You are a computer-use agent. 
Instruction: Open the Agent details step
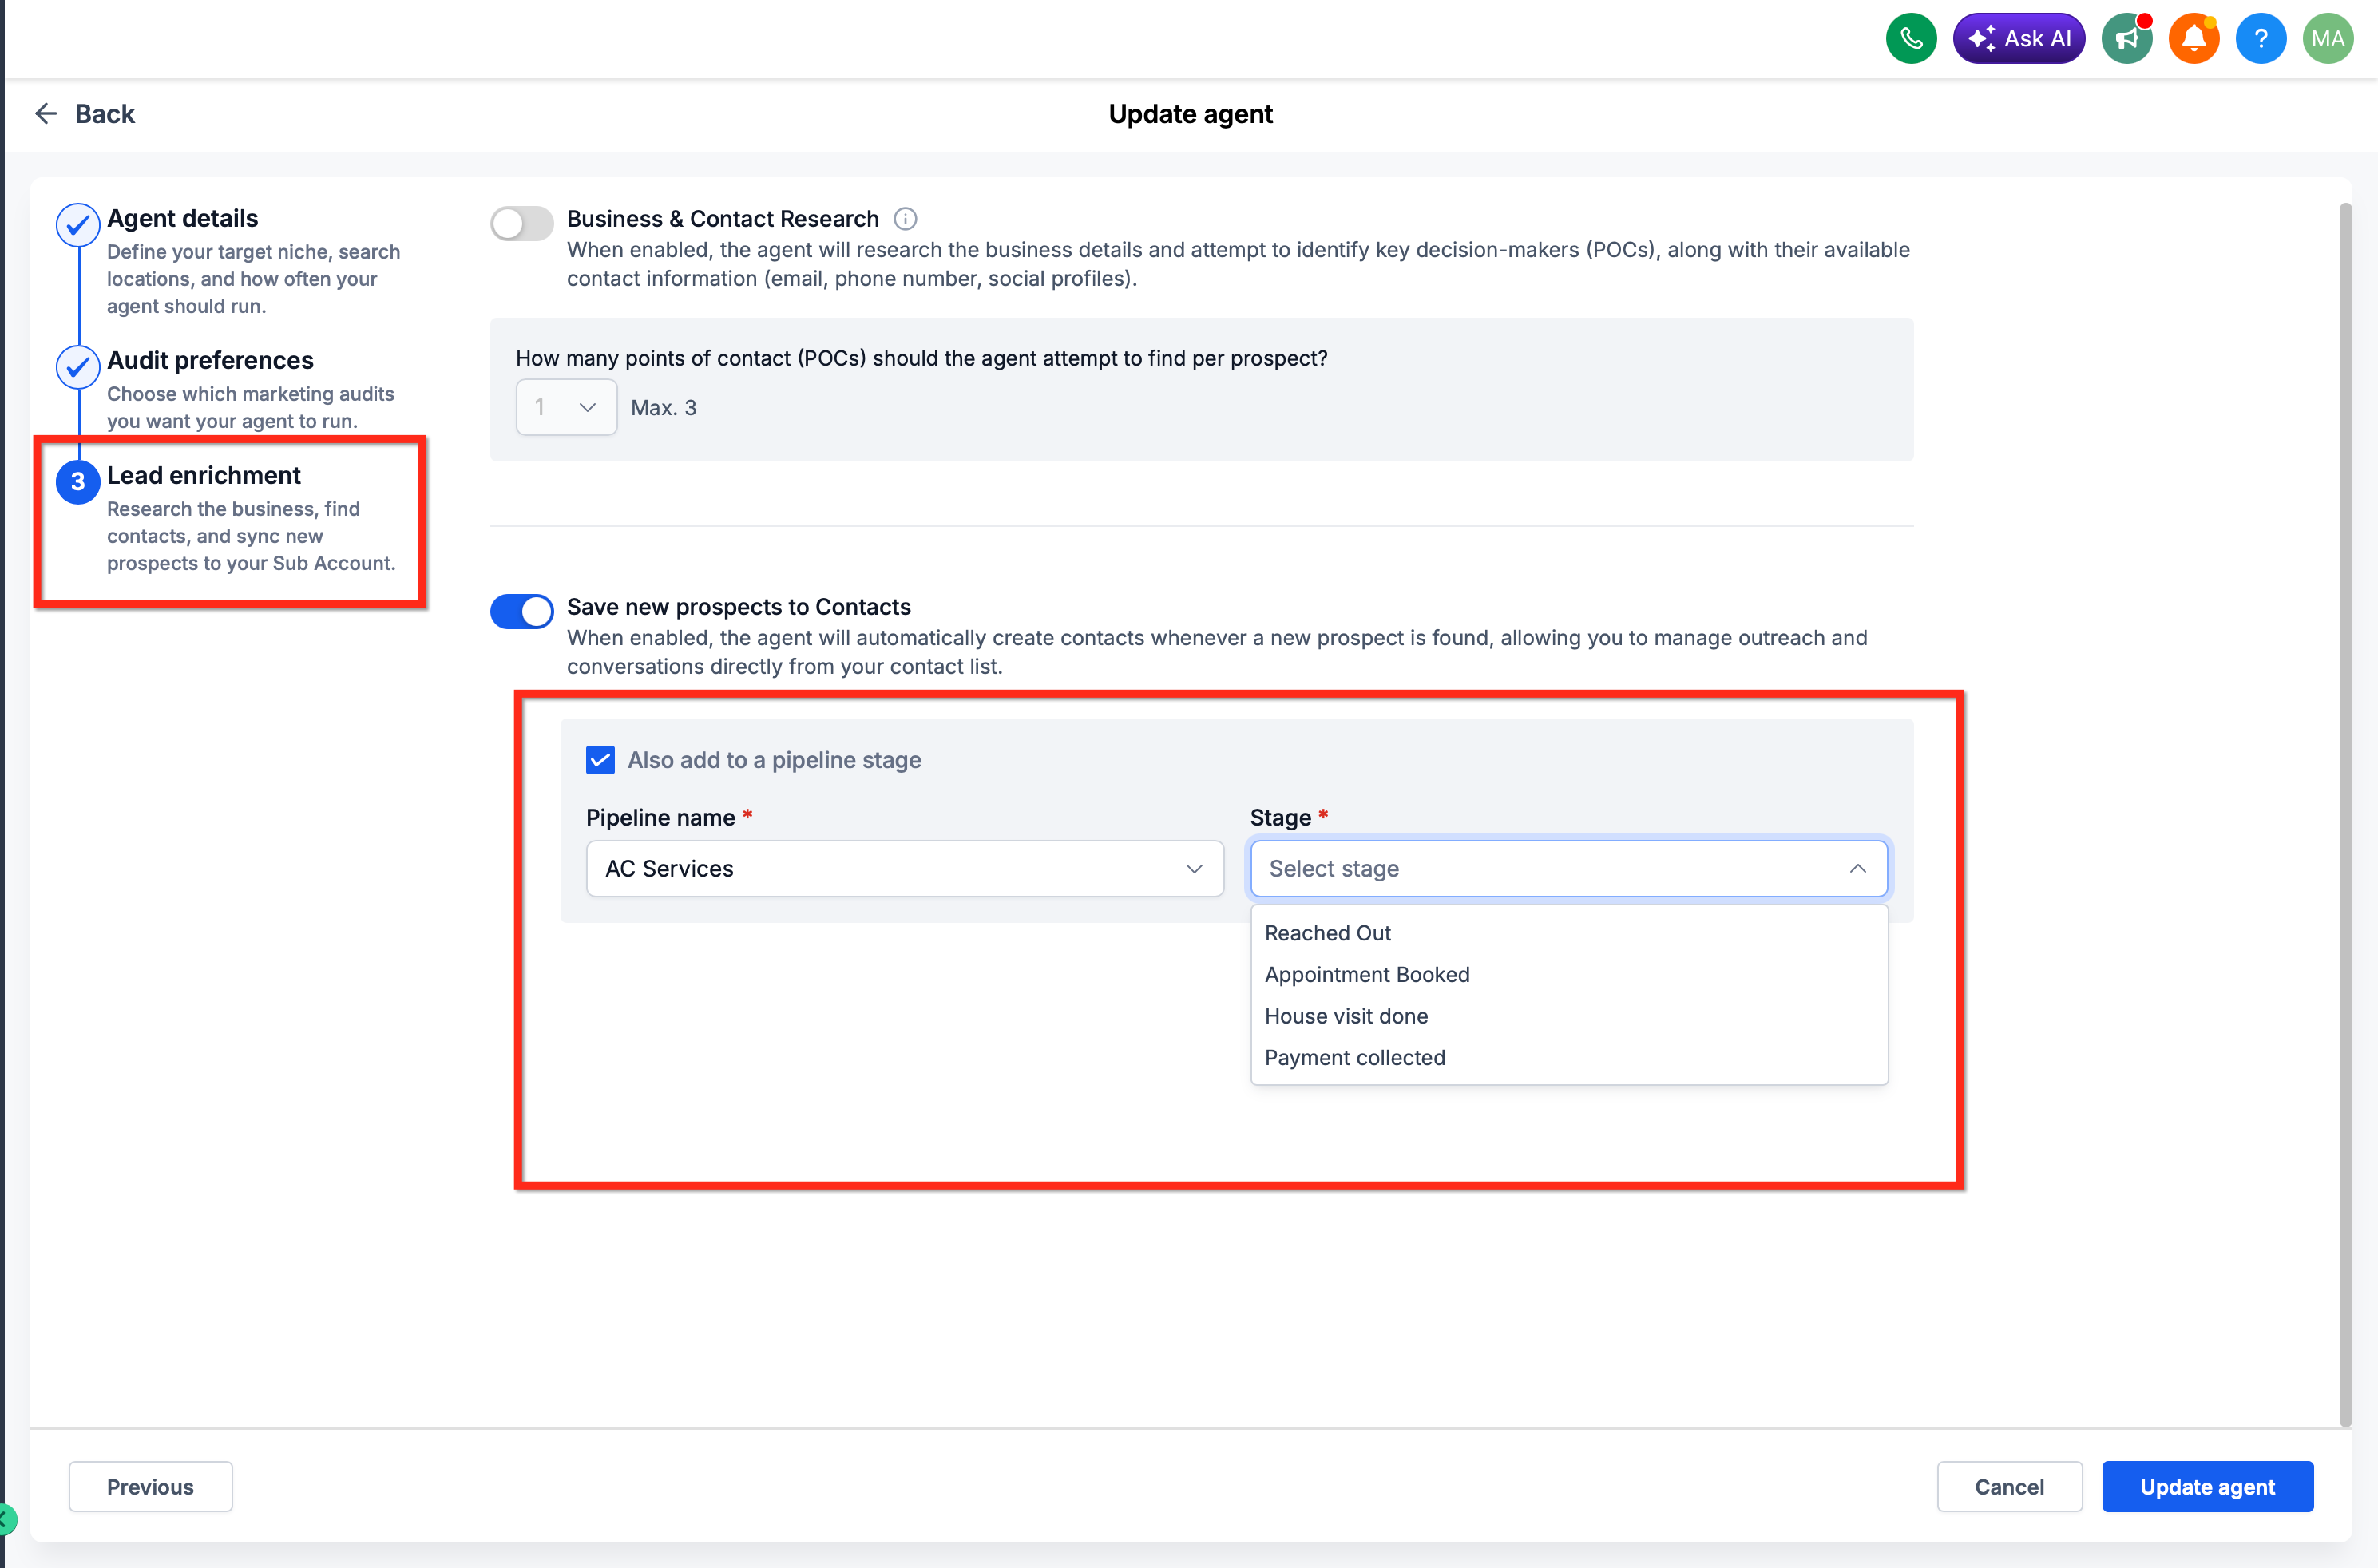pyautogui.click(x=182, y=219)
